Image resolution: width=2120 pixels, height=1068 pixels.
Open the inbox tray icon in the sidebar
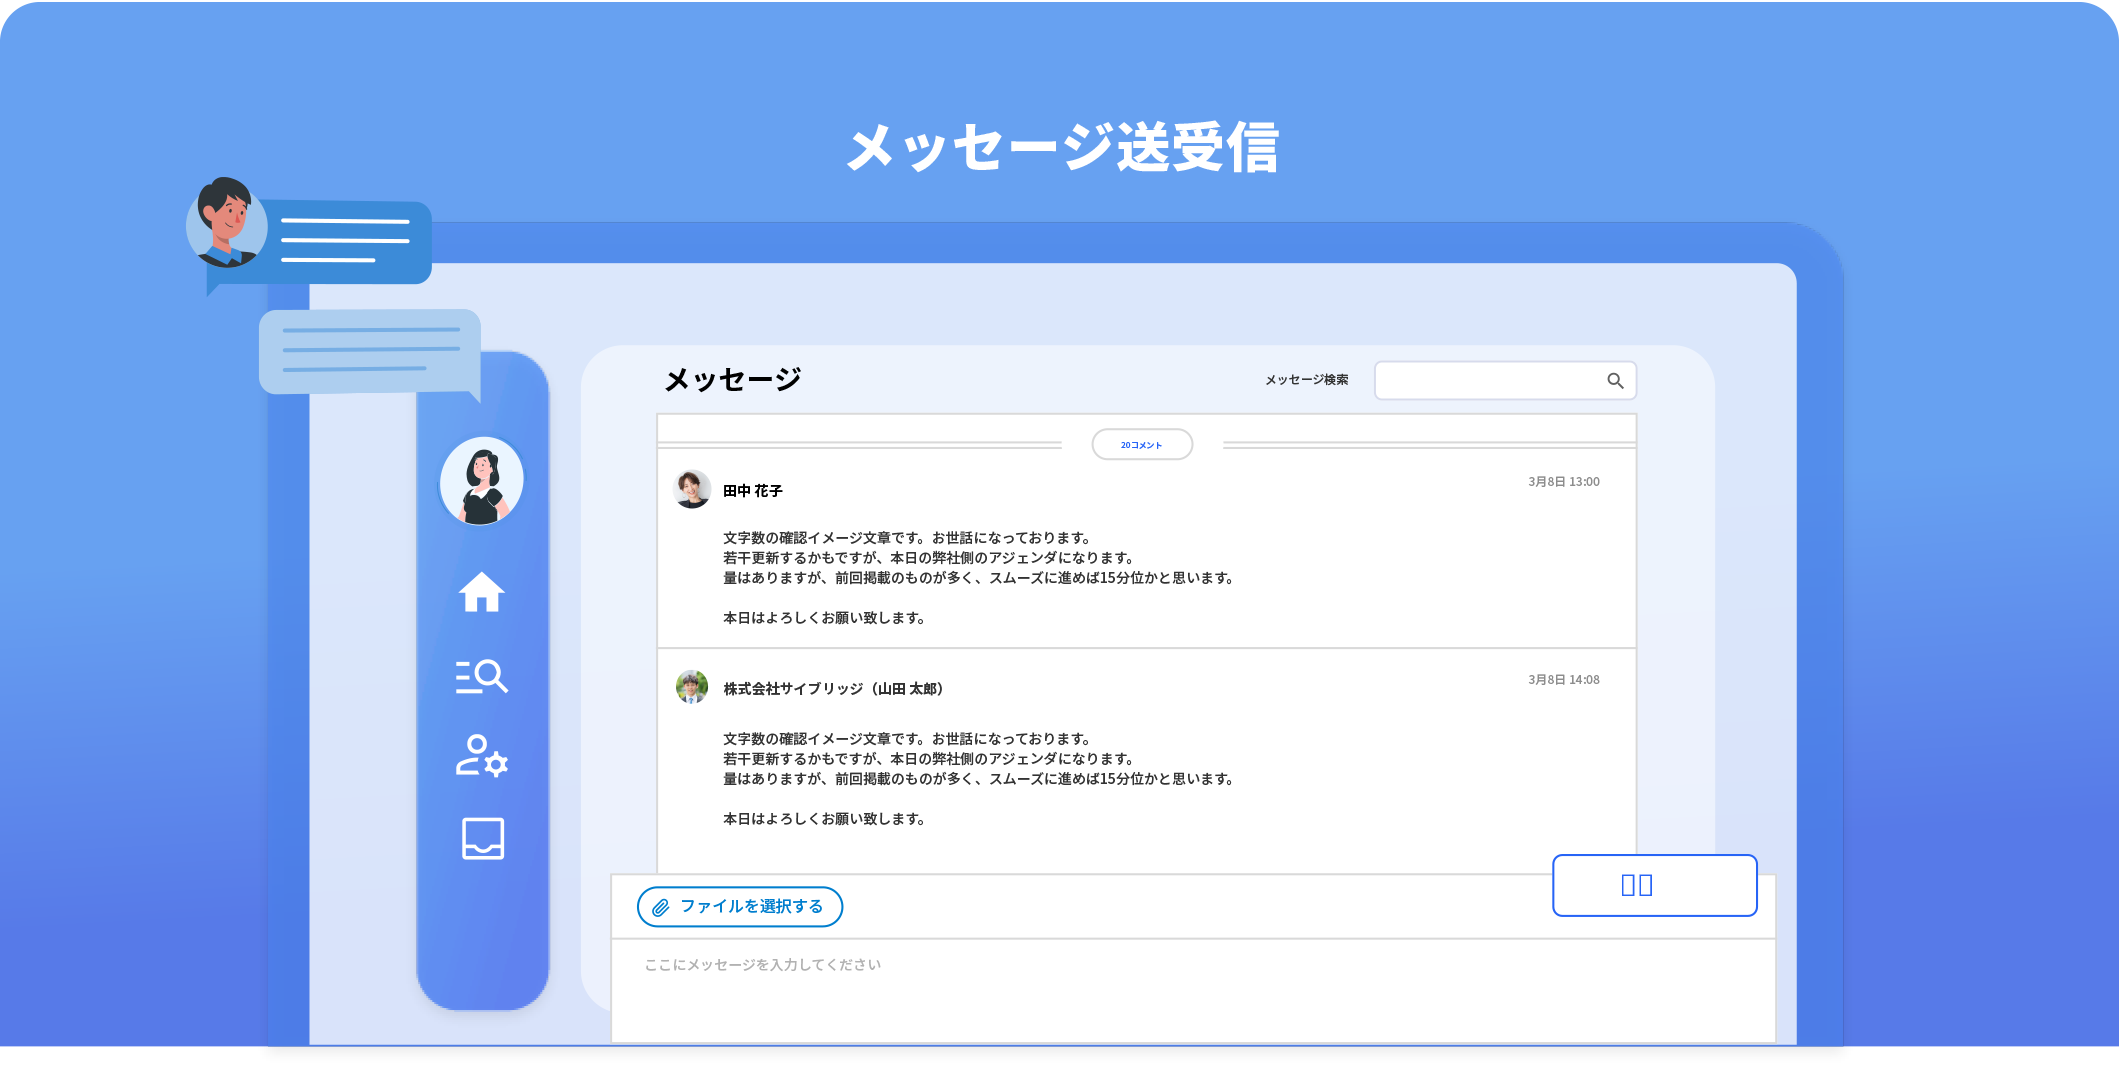point(483,839)
